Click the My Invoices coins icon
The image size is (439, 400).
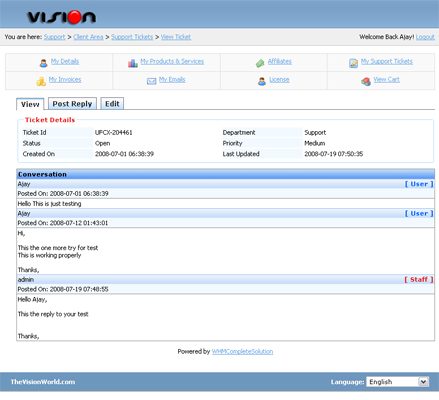tap(41, 81)
